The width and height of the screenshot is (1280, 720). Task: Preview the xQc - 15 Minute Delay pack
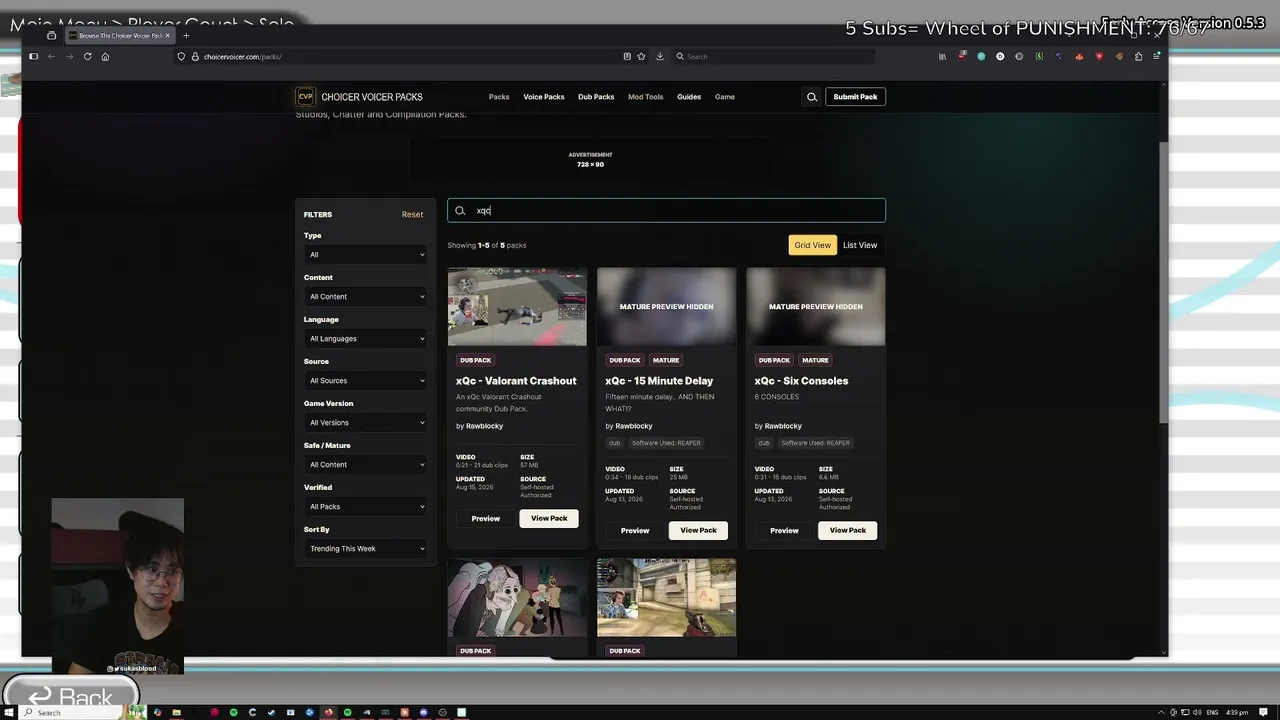(x=635, y=530)
